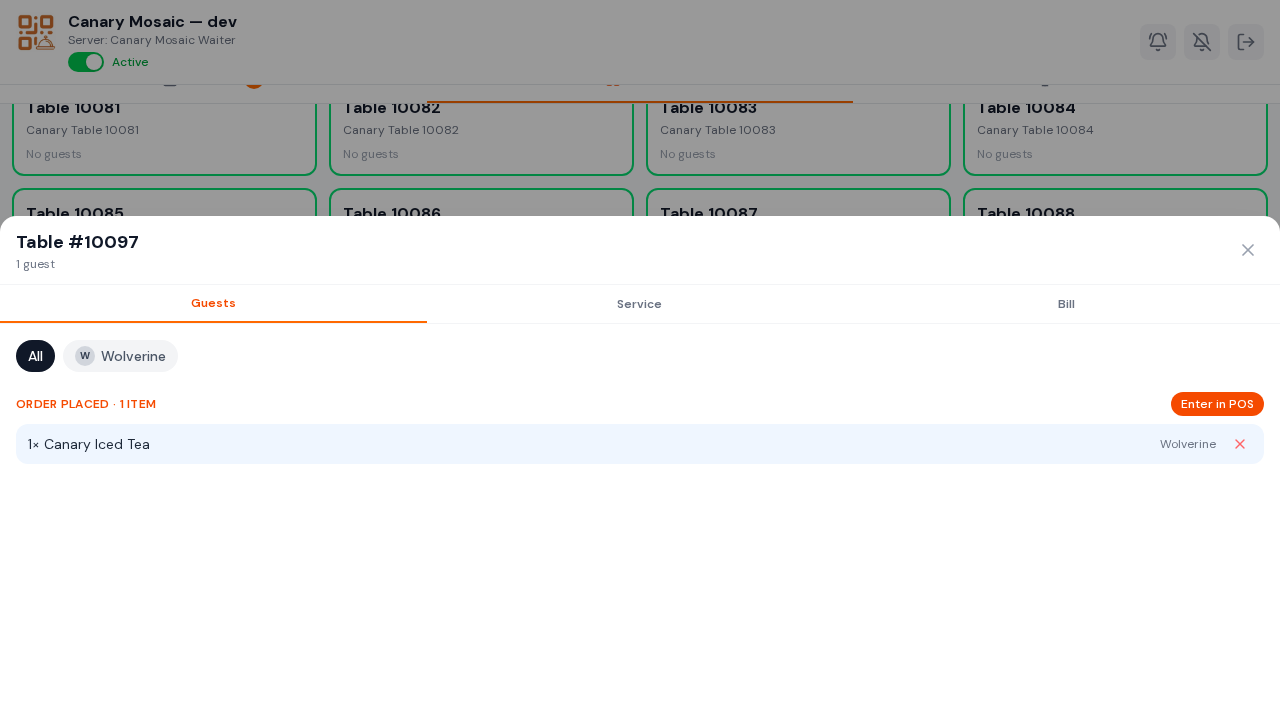This screenshot has width=1280, height=720.
Task: Click the logout arrow icon
Action: coord(1246,42)
